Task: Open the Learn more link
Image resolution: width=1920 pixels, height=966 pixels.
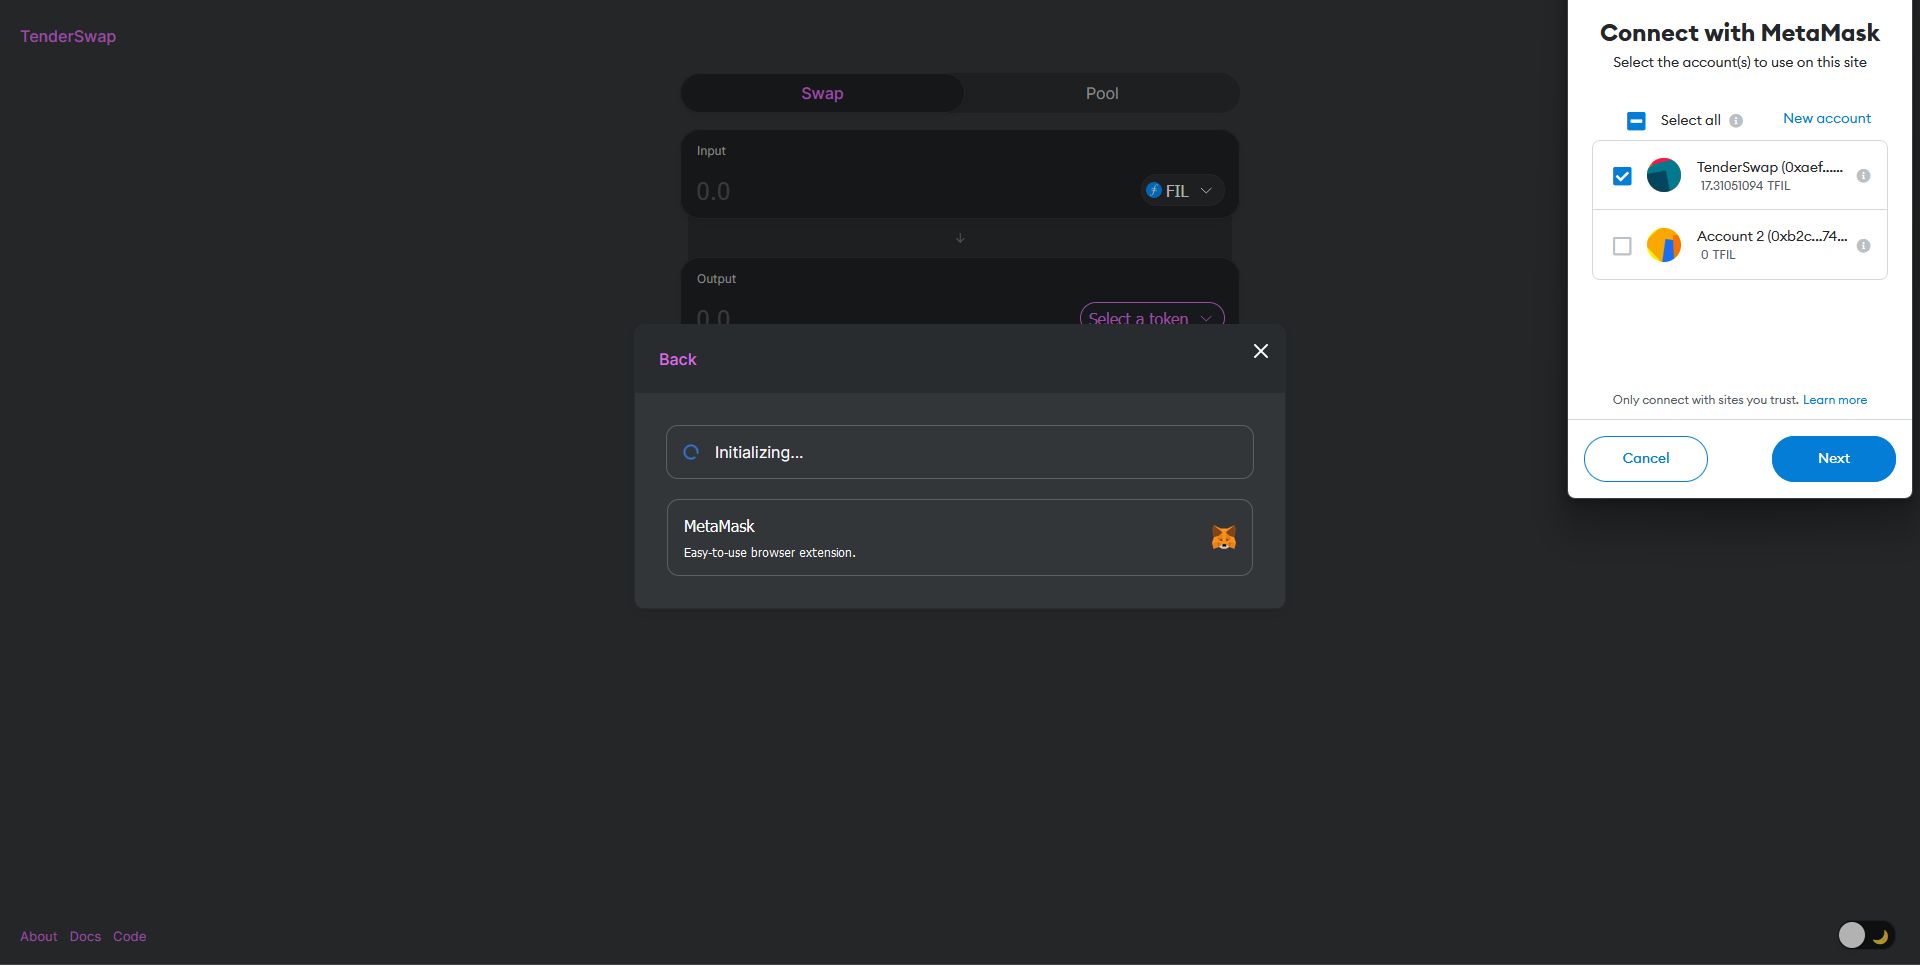Action: [x=1835, y=400]
